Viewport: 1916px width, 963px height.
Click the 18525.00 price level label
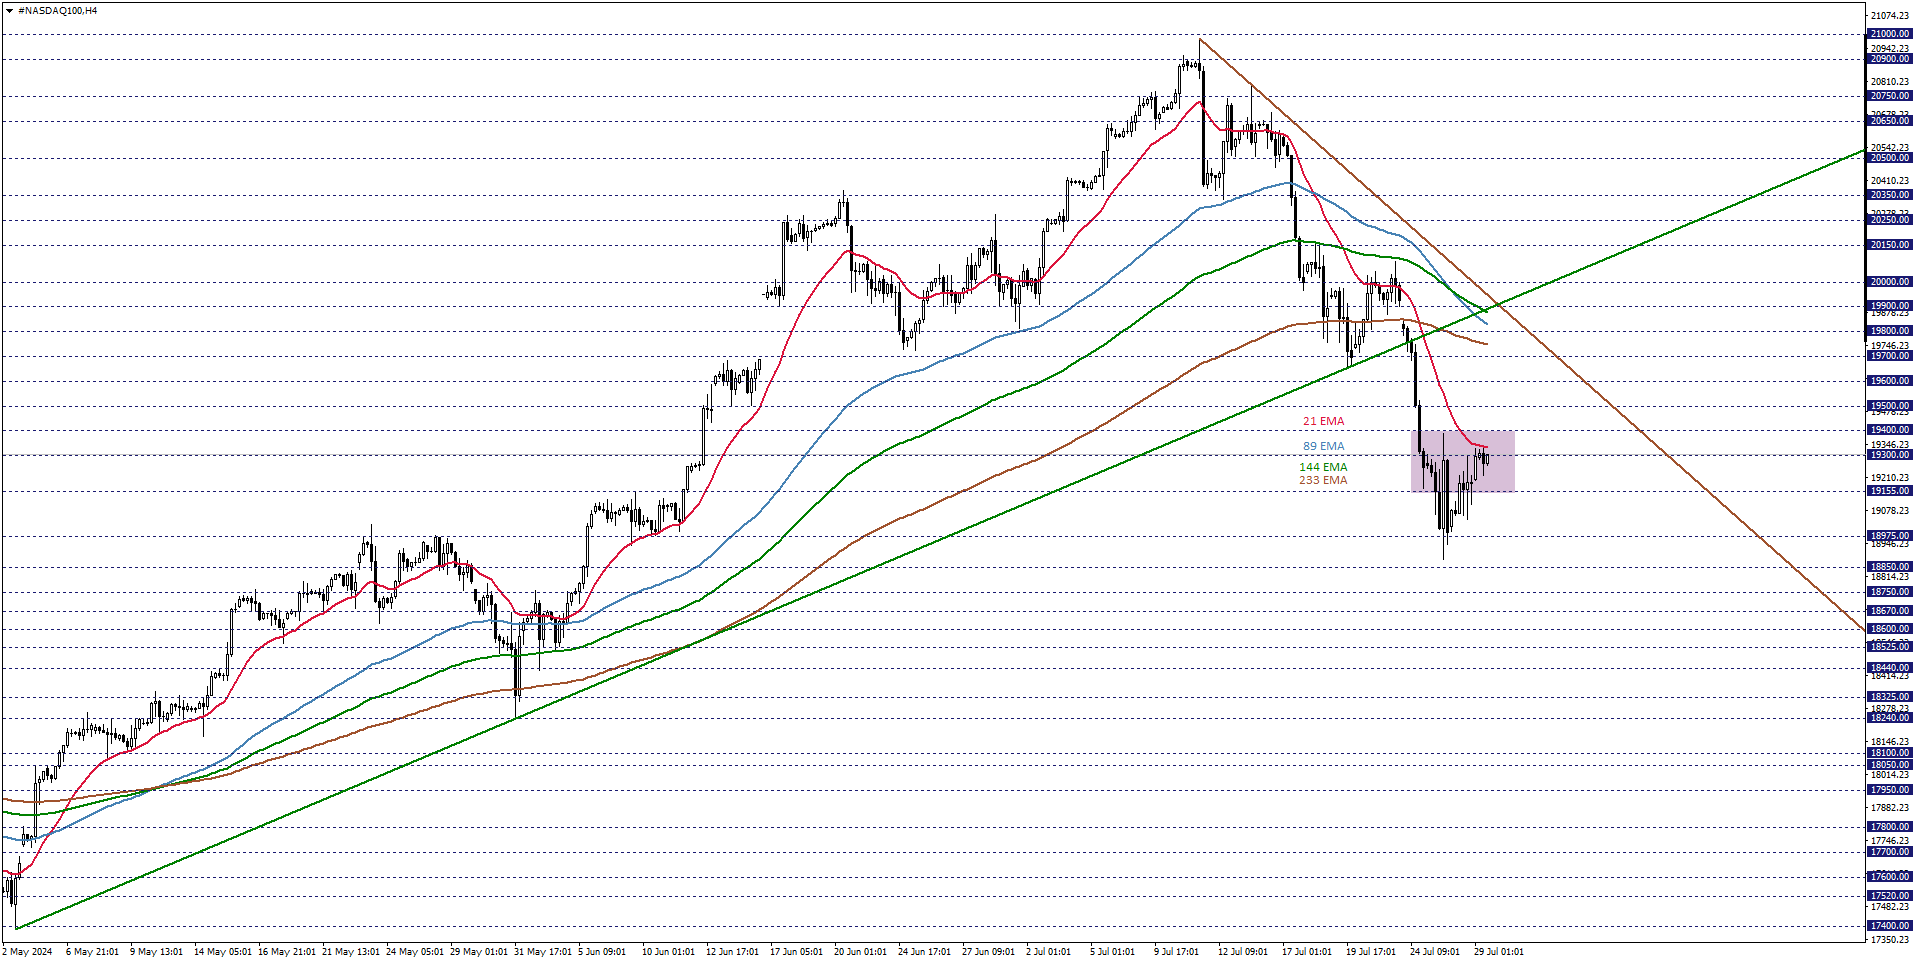pyautogui.click(x=1890, y=647)
